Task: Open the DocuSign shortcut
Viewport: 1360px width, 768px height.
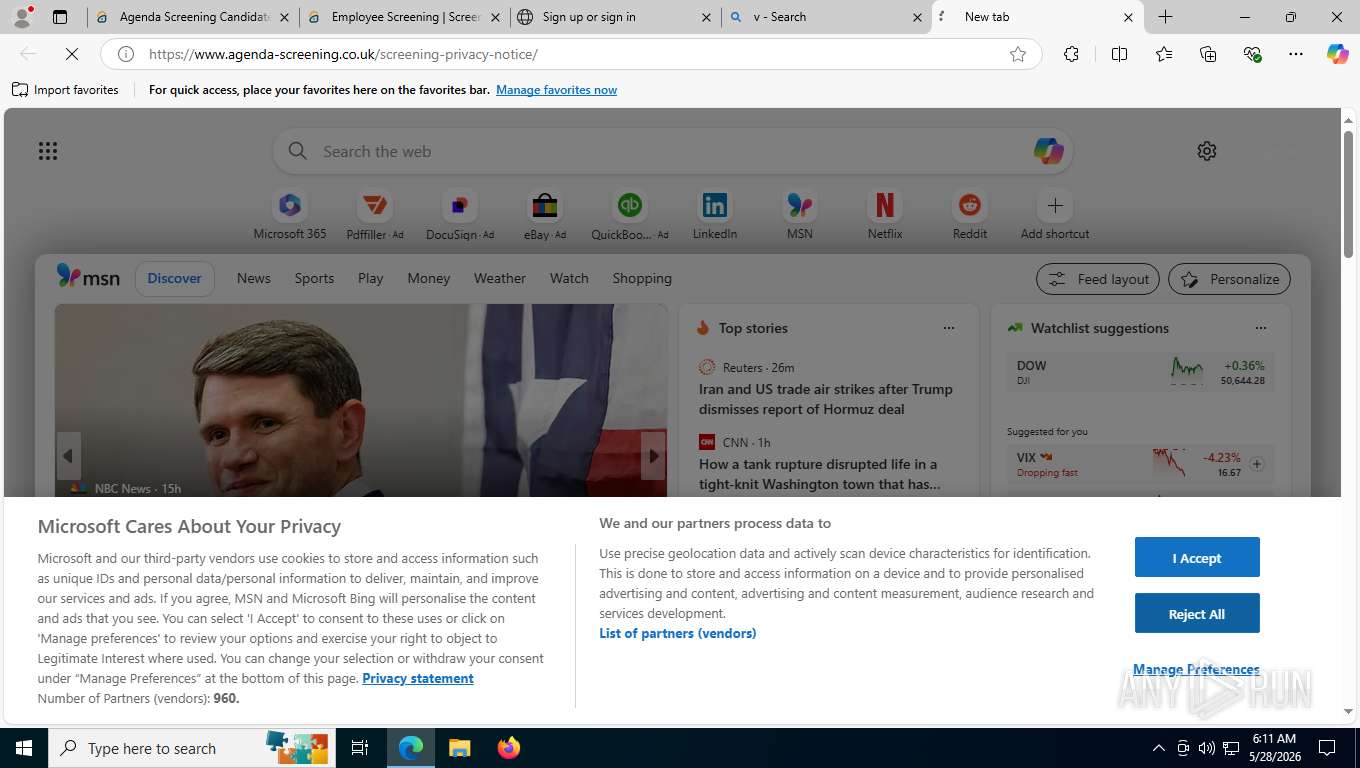Action: point(460,215)
